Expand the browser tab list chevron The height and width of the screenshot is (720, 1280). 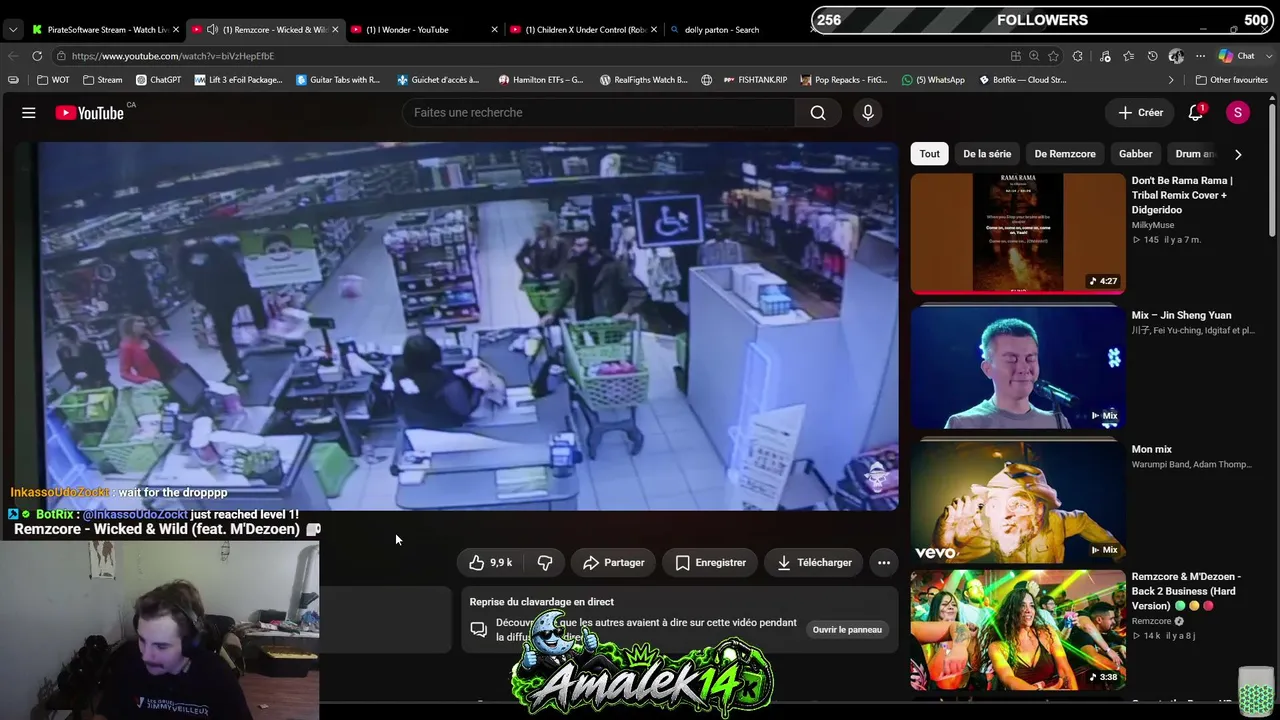pyautogui.click(x=12, y=30)
